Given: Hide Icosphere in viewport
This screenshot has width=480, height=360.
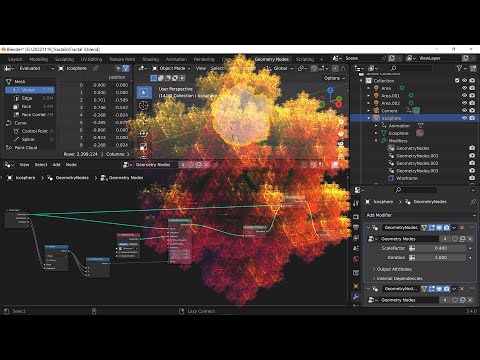Looking at the screenshot, I should coord(464,118).
